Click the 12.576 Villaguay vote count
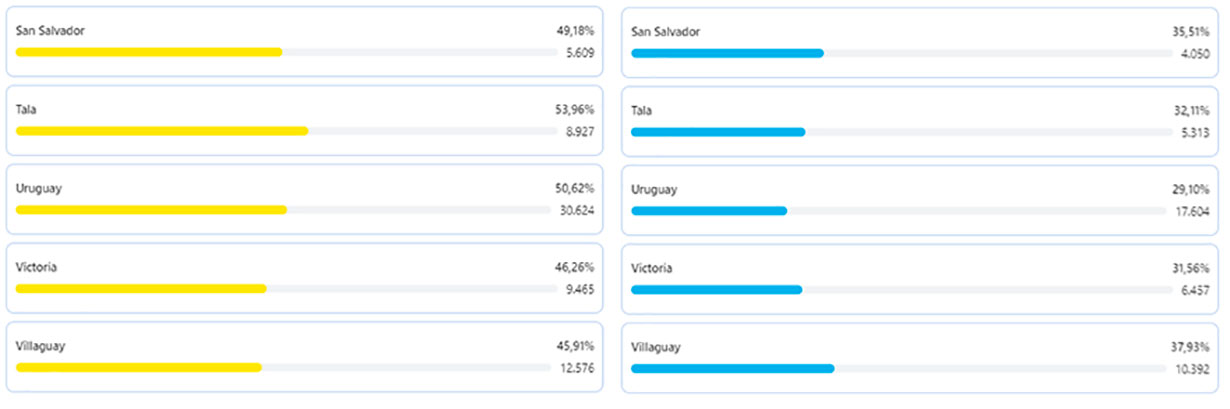Image resolution: width=1230 pixels, height=409 pixels. coord(575,367)
